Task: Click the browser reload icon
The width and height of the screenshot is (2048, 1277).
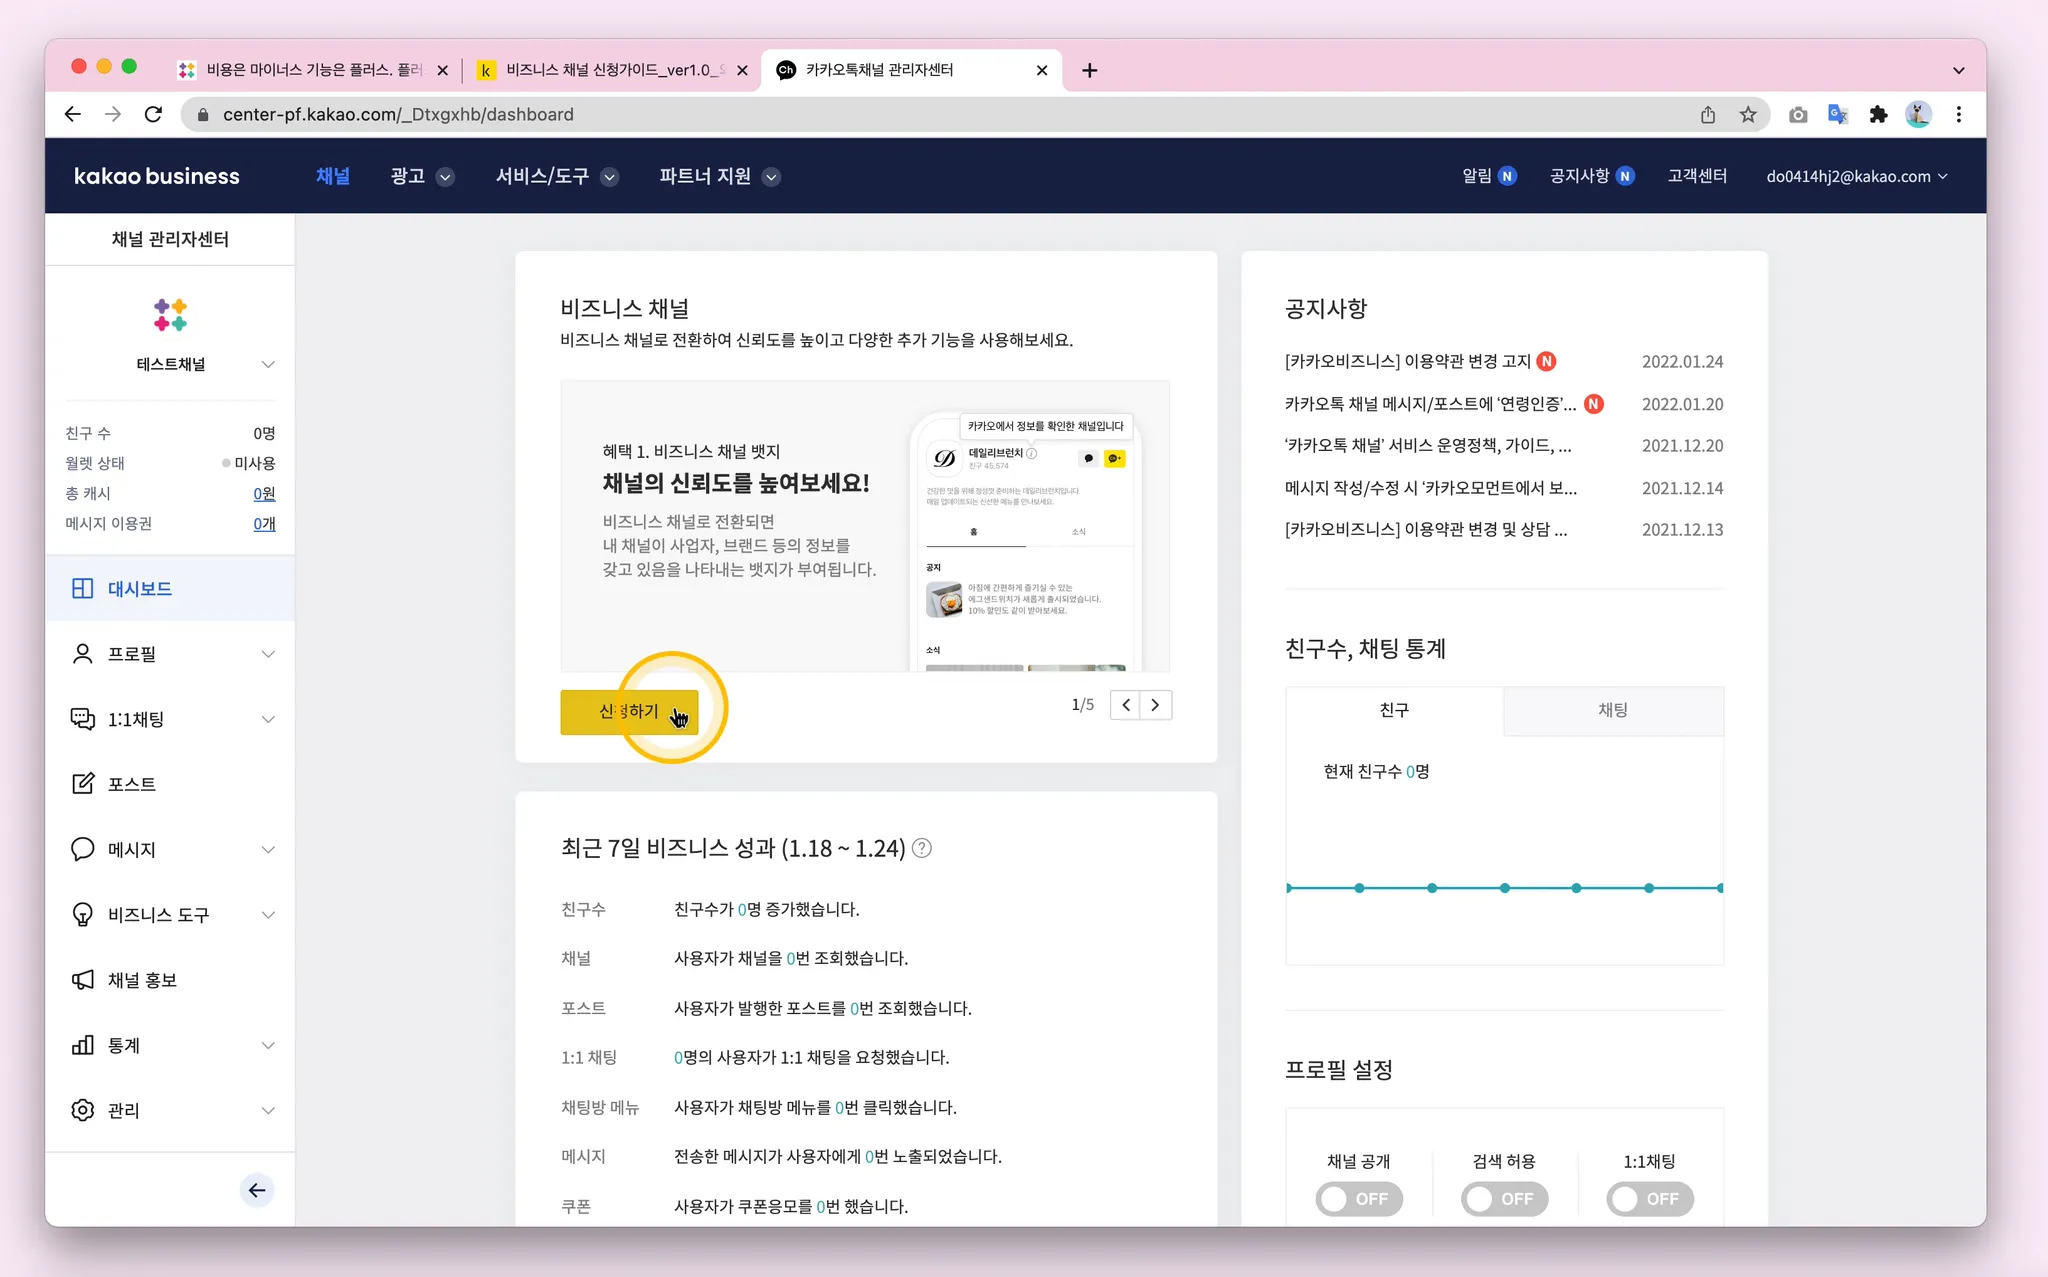Action: pyautogui.click(x=153, y=114)
